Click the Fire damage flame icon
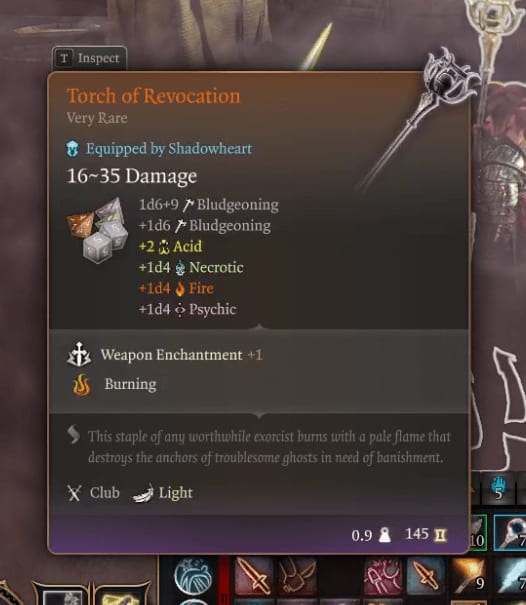The height and width of the screenshot is (605, 526). pos(180,289)
